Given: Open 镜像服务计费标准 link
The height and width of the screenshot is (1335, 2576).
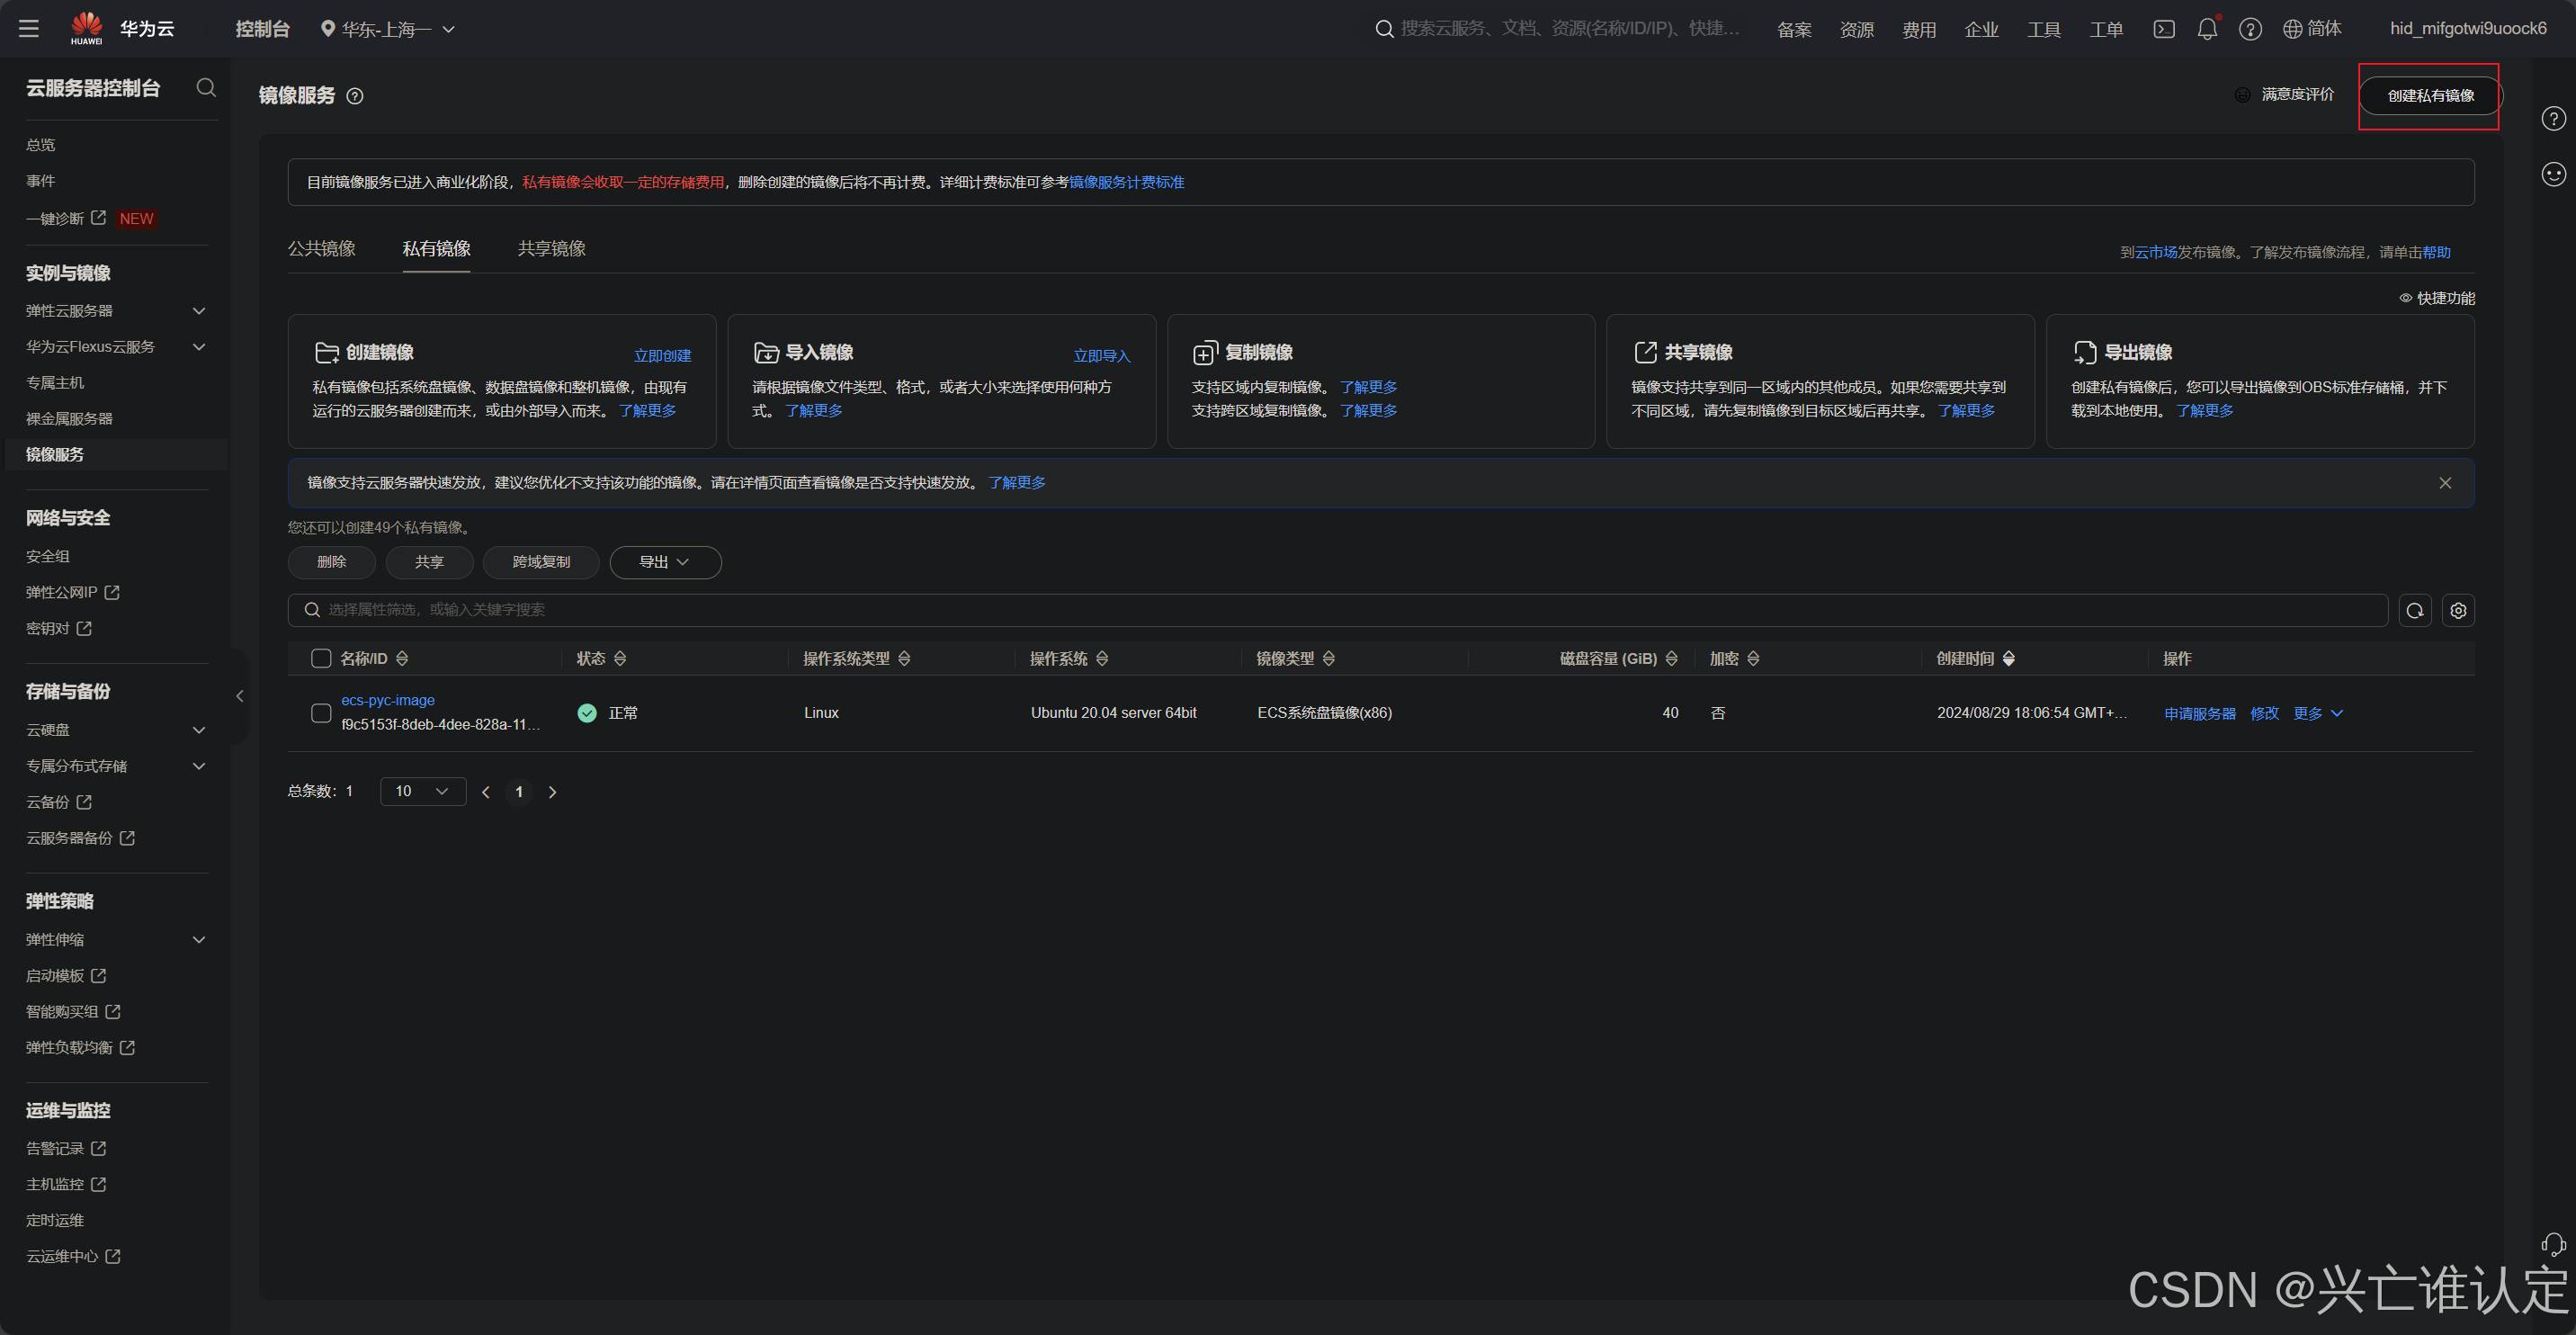Looking at the screenshot, I should tap(1127, 182).
